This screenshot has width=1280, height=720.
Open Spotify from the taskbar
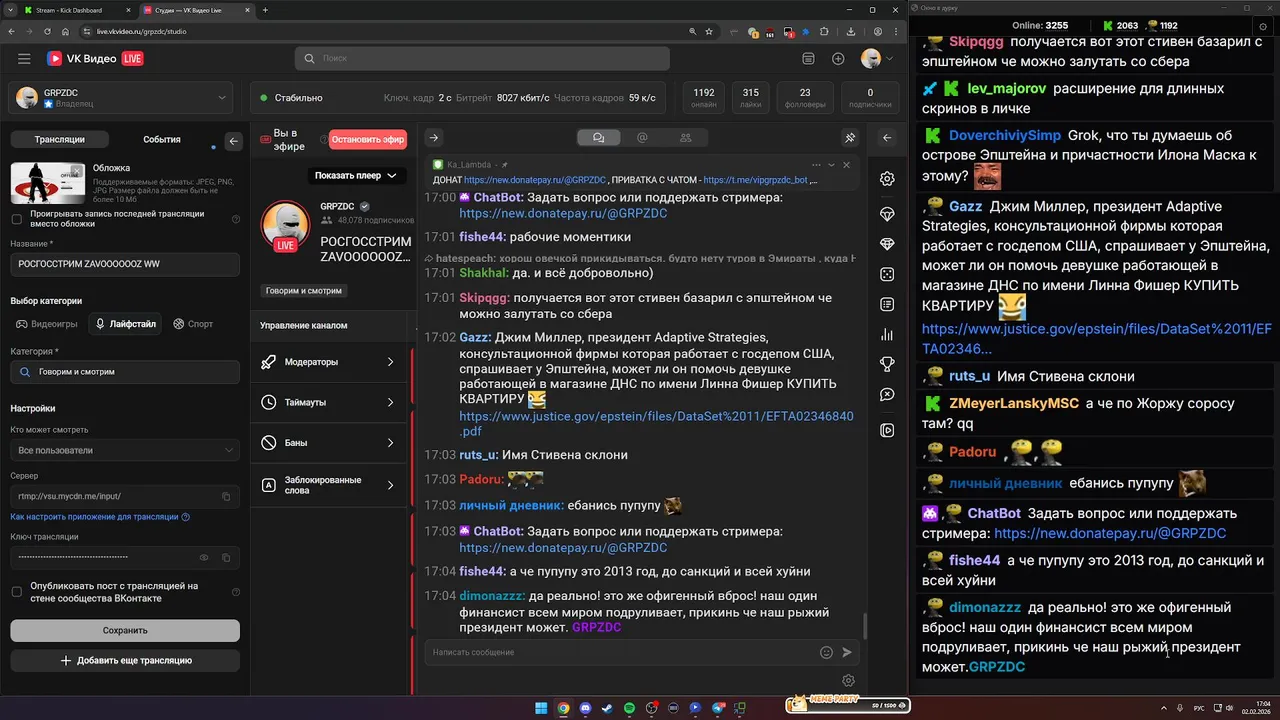coord(629,708)
